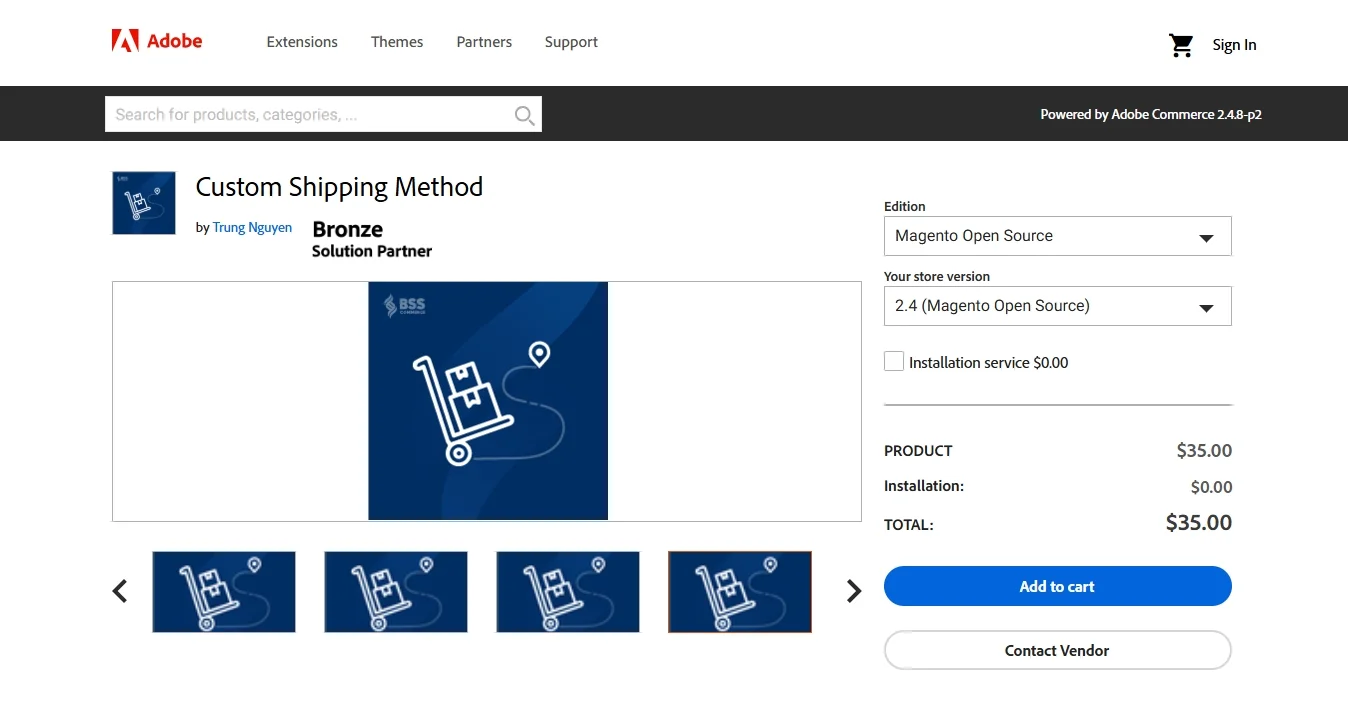Click the previous thumbnails left arrow

pyautogui.click(x=120, y=591)
